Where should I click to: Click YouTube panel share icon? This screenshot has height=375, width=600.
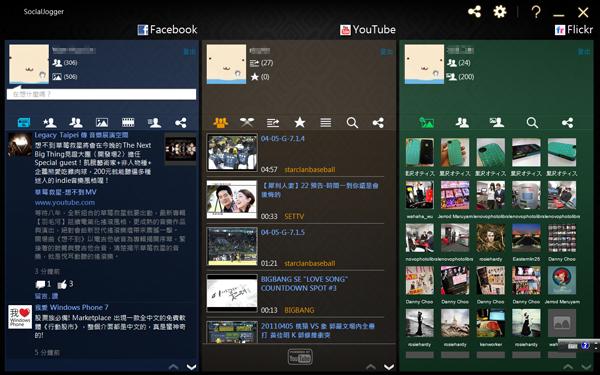coord(378,122)
